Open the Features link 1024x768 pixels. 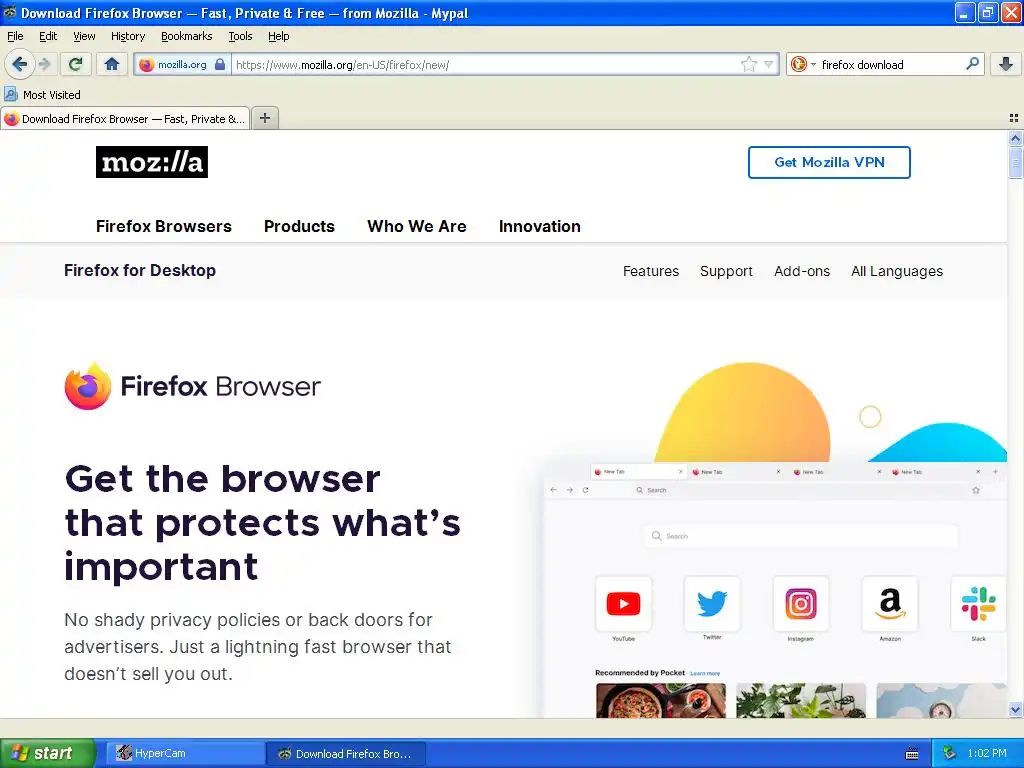[x=650, y=271]
